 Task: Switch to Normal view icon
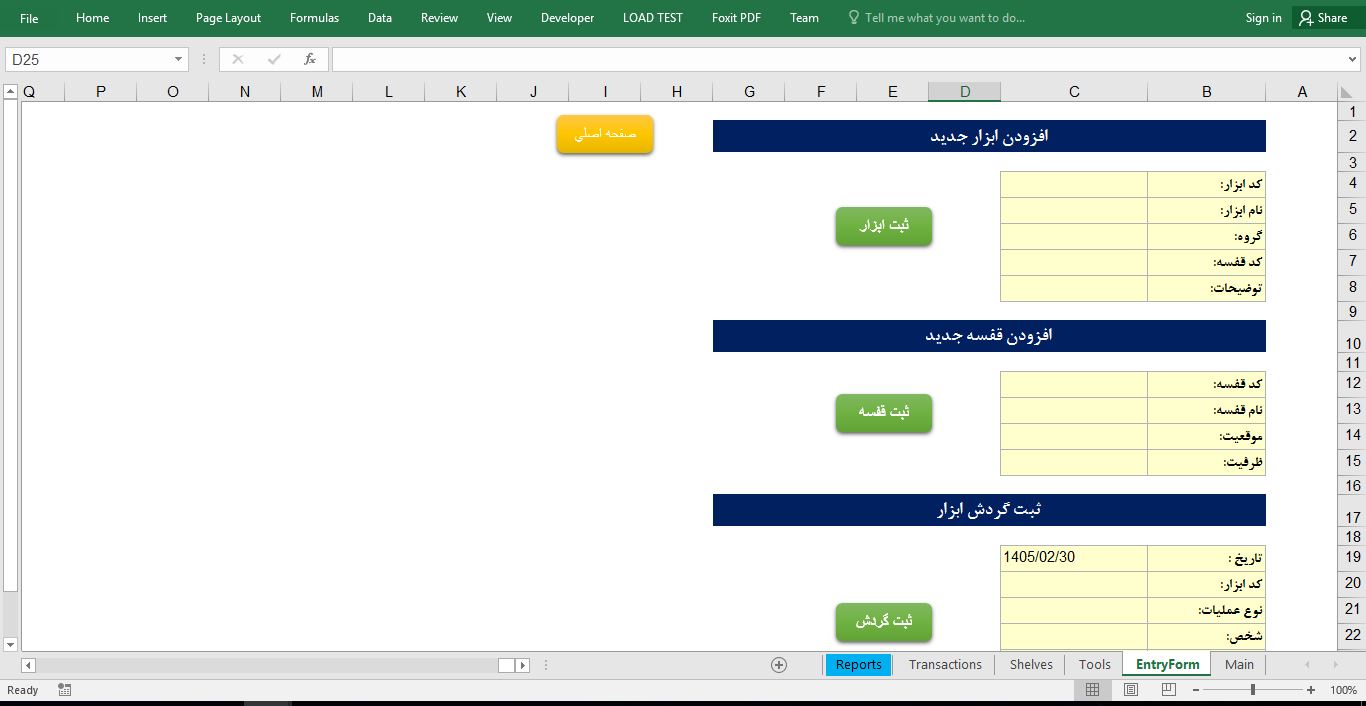click(x=1092, y=690)
